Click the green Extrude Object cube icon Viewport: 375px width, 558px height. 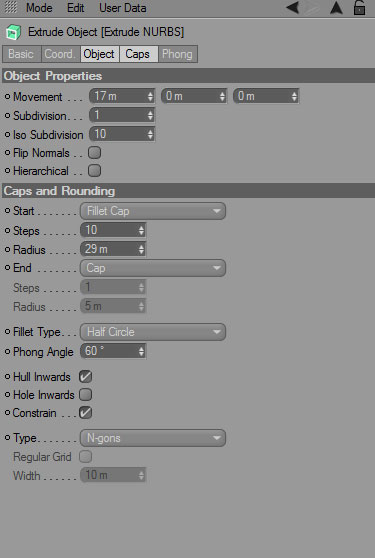(x=13, y=32)
